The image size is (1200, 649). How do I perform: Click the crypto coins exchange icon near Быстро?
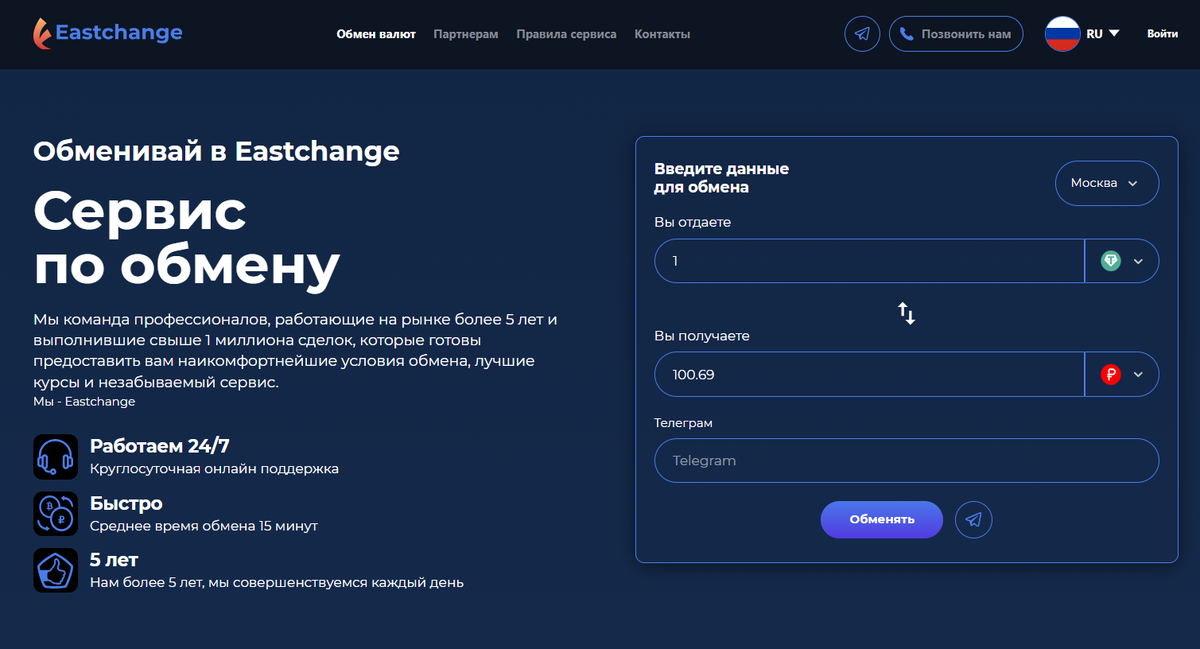pos(56,513)
